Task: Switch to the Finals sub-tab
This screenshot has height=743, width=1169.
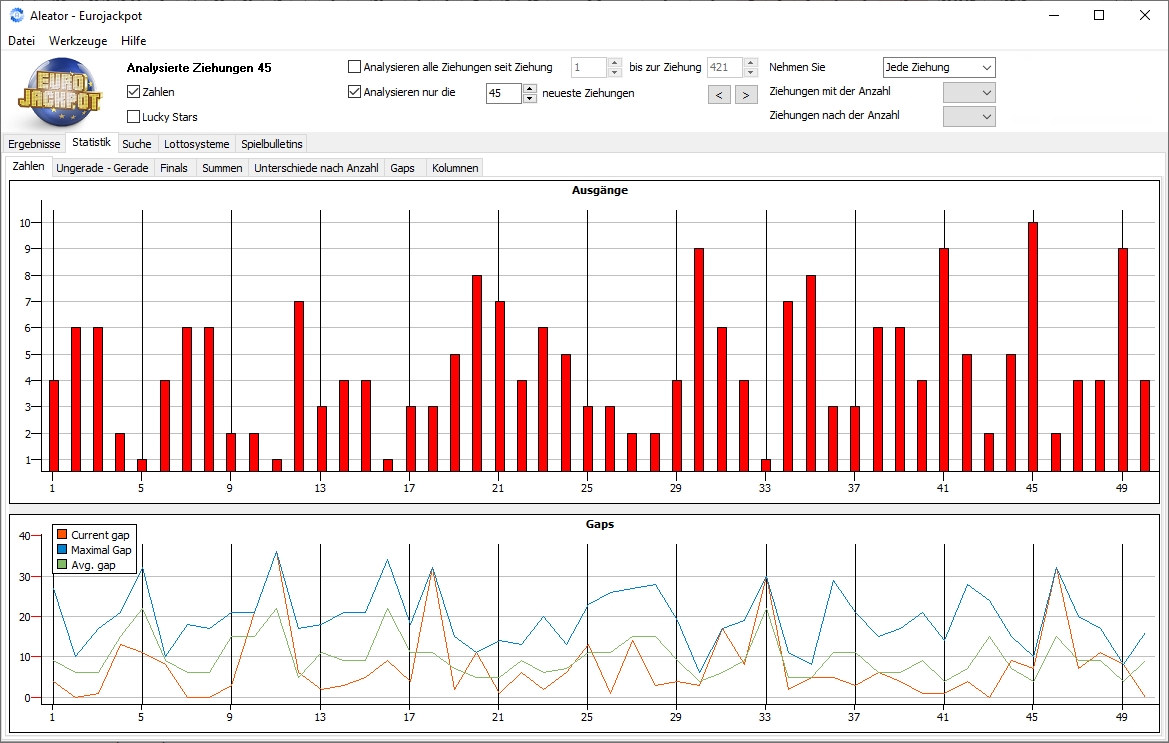Action: pyautogui.click(x=174, y=168)
